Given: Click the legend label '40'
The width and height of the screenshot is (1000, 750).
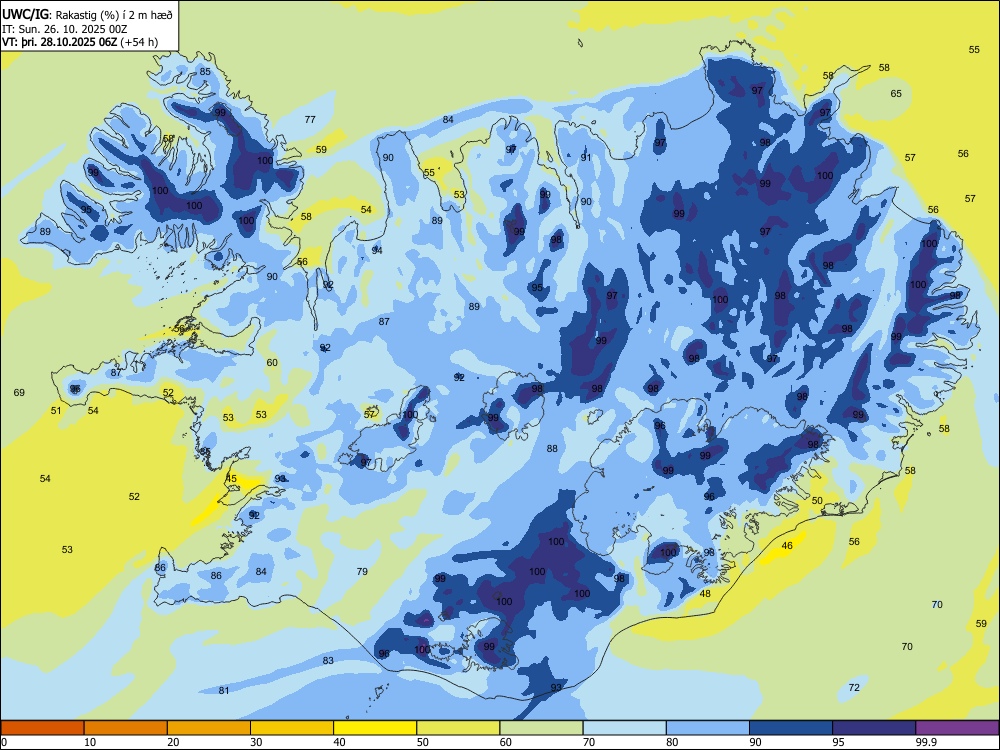Looking at the screenshot, I should (340, 742).
